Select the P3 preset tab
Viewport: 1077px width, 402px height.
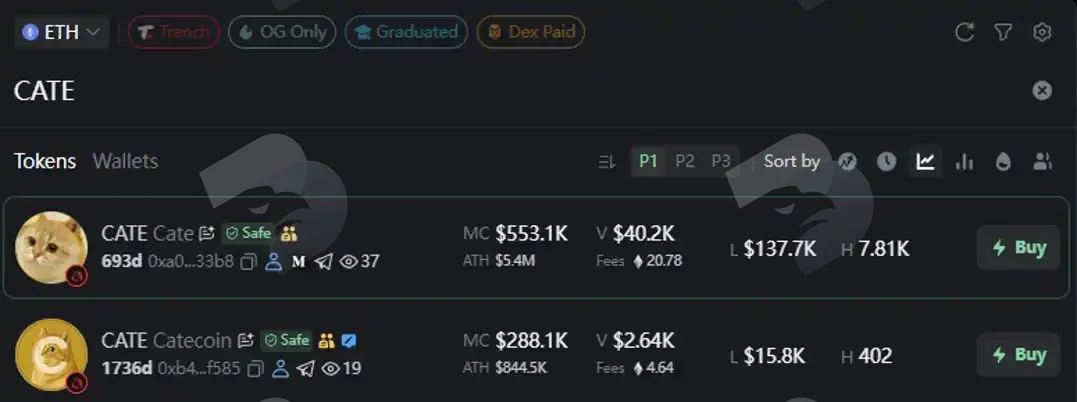coord(721,161)
